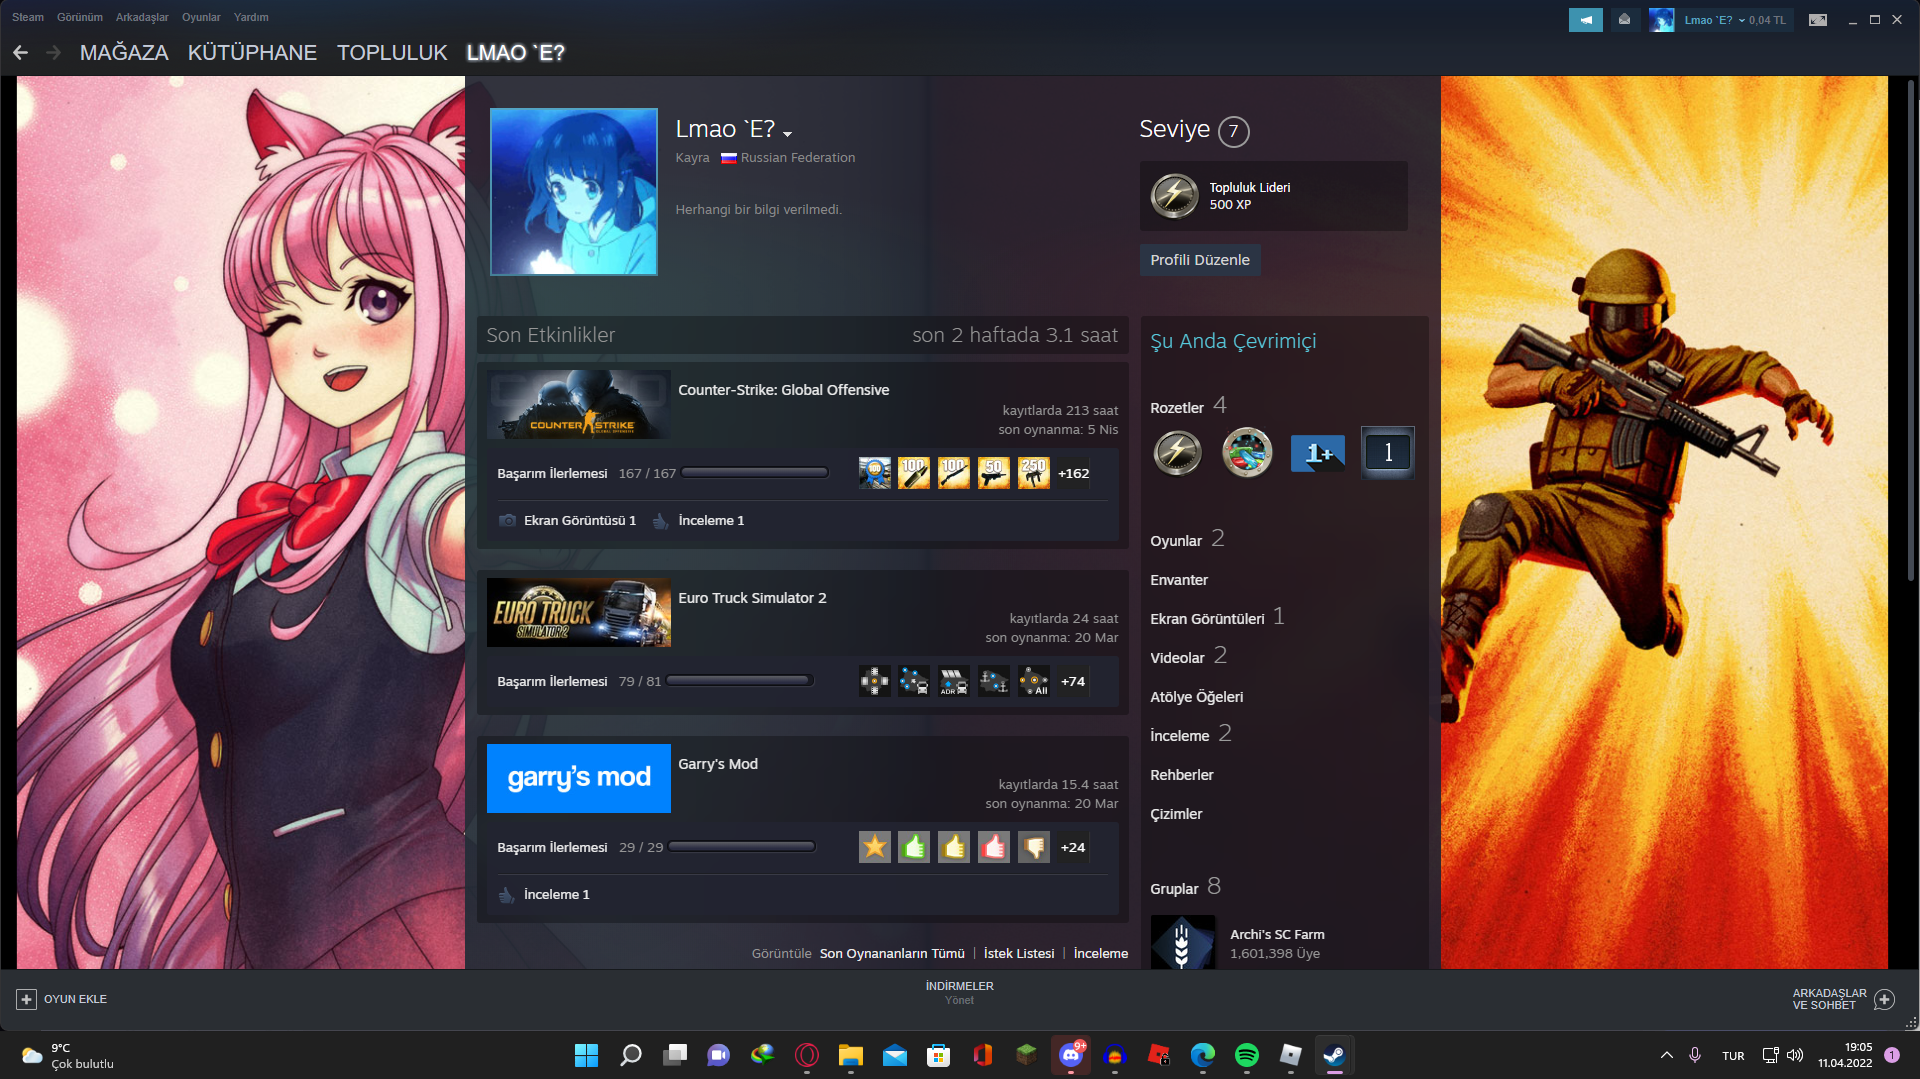Screen dimensions: 1920x1079
Task: Open the Oyunlar menu
Action: [x=201, y=17]
